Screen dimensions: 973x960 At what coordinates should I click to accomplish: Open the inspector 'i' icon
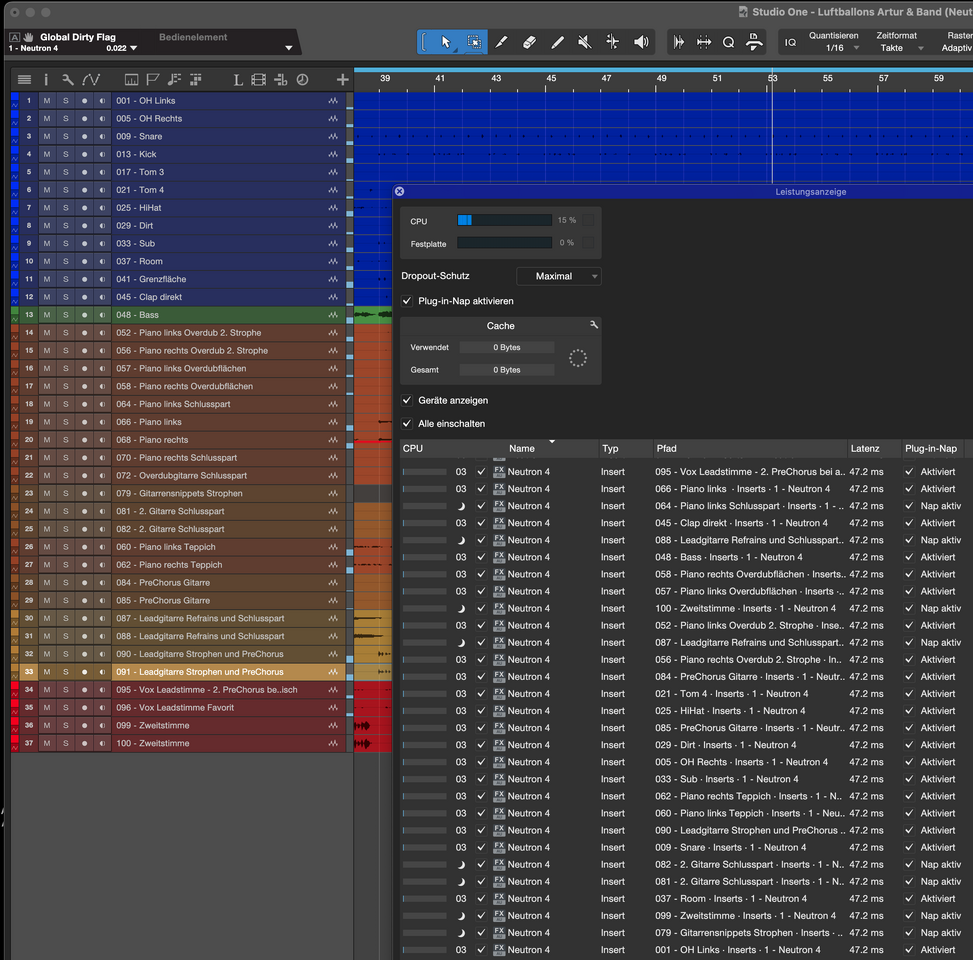tap(46, 79)
